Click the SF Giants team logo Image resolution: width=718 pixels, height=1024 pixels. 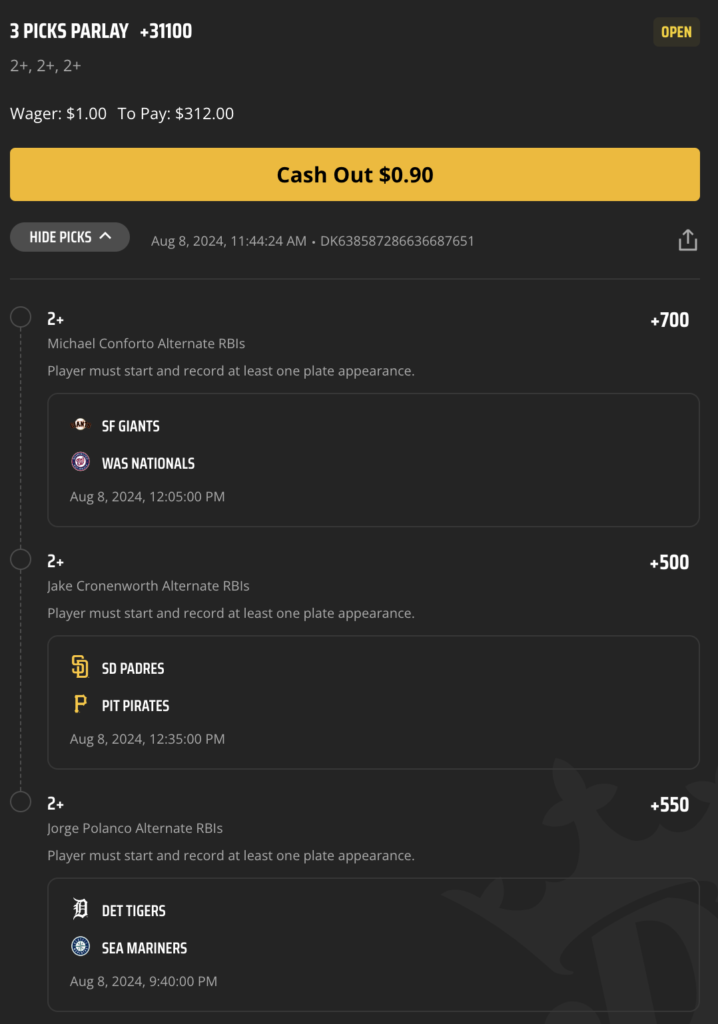[x=80, y=425]
